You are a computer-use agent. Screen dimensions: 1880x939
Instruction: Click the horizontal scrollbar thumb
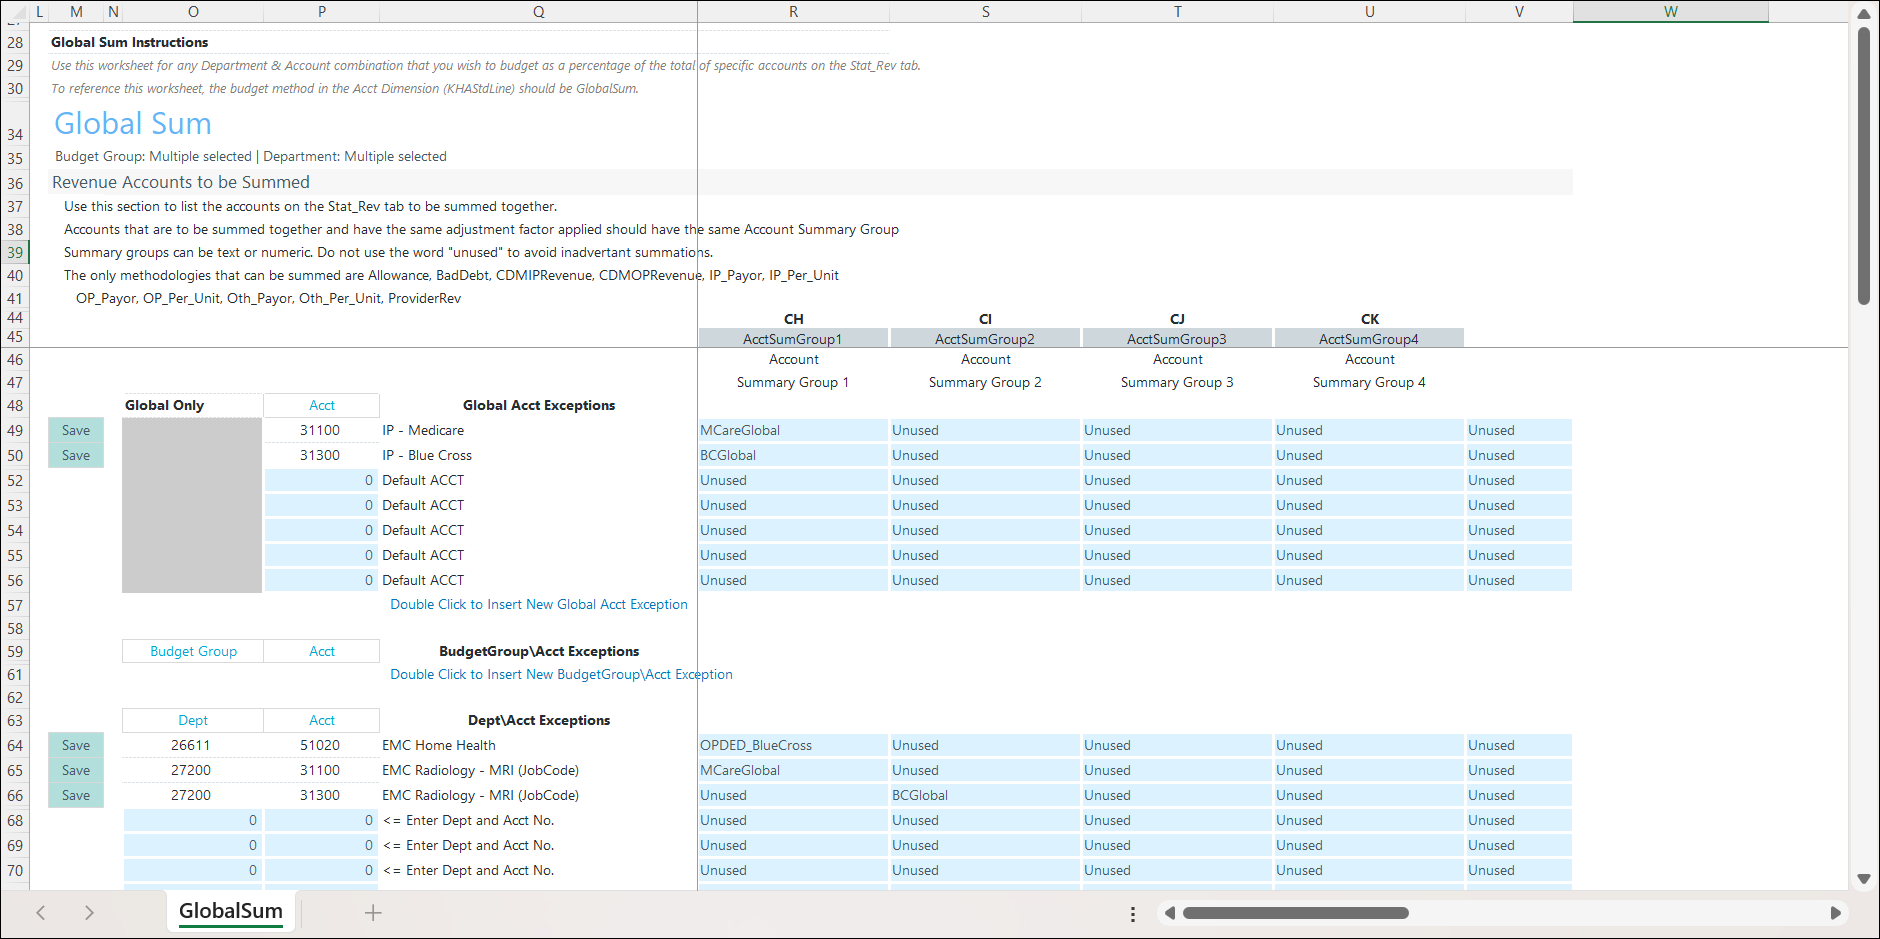click(1295, 913)
